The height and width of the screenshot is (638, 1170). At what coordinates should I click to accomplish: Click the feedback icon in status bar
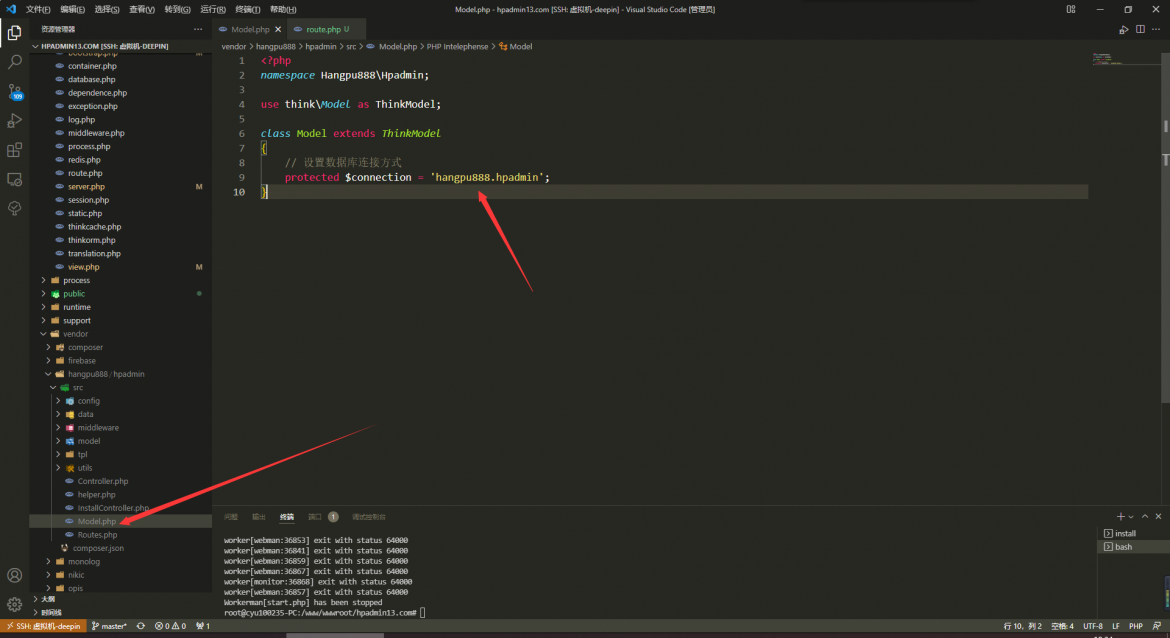(x=1157, y=626)
